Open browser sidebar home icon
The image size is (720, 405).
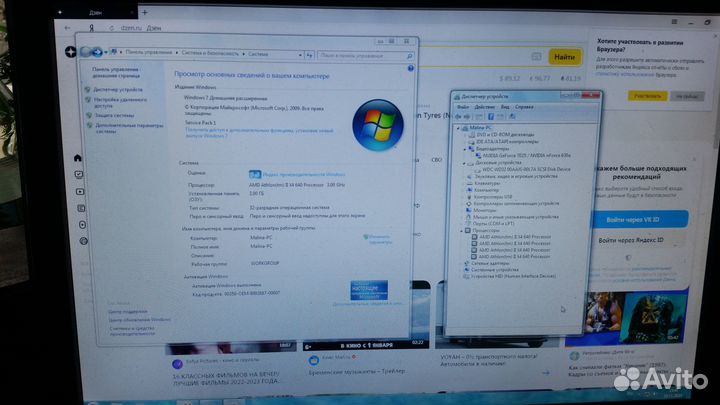point(78,158)
